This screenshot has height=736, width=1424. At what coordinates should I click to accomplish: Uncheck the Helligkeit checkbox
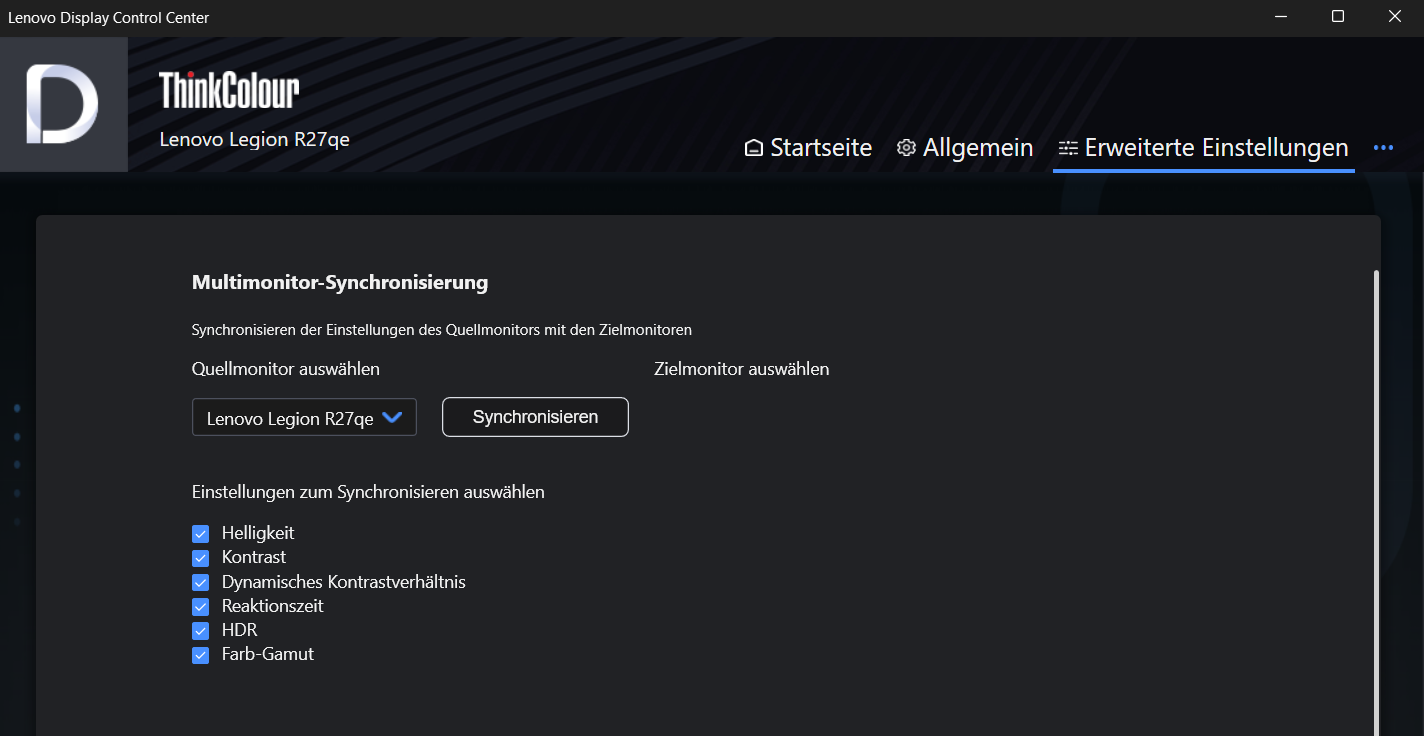[200, 534]
